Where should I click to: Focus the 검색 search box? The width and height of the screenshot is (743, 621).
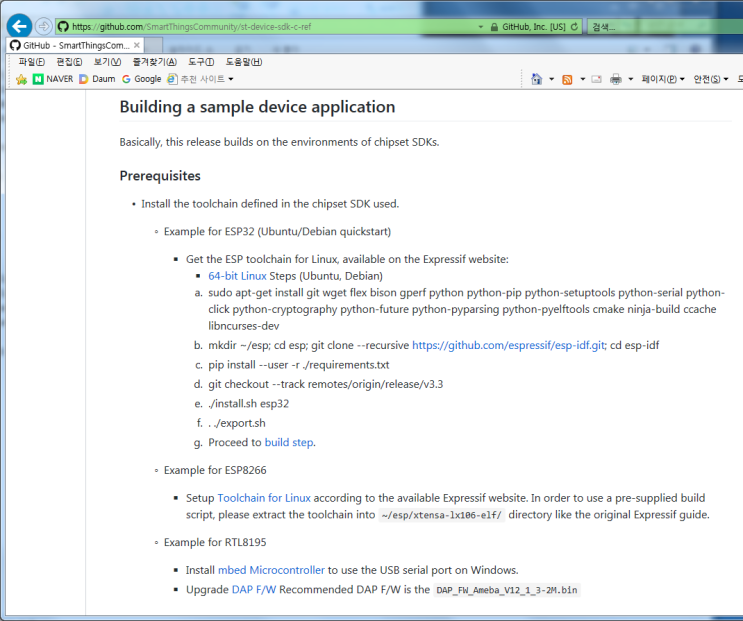(663, 27)
